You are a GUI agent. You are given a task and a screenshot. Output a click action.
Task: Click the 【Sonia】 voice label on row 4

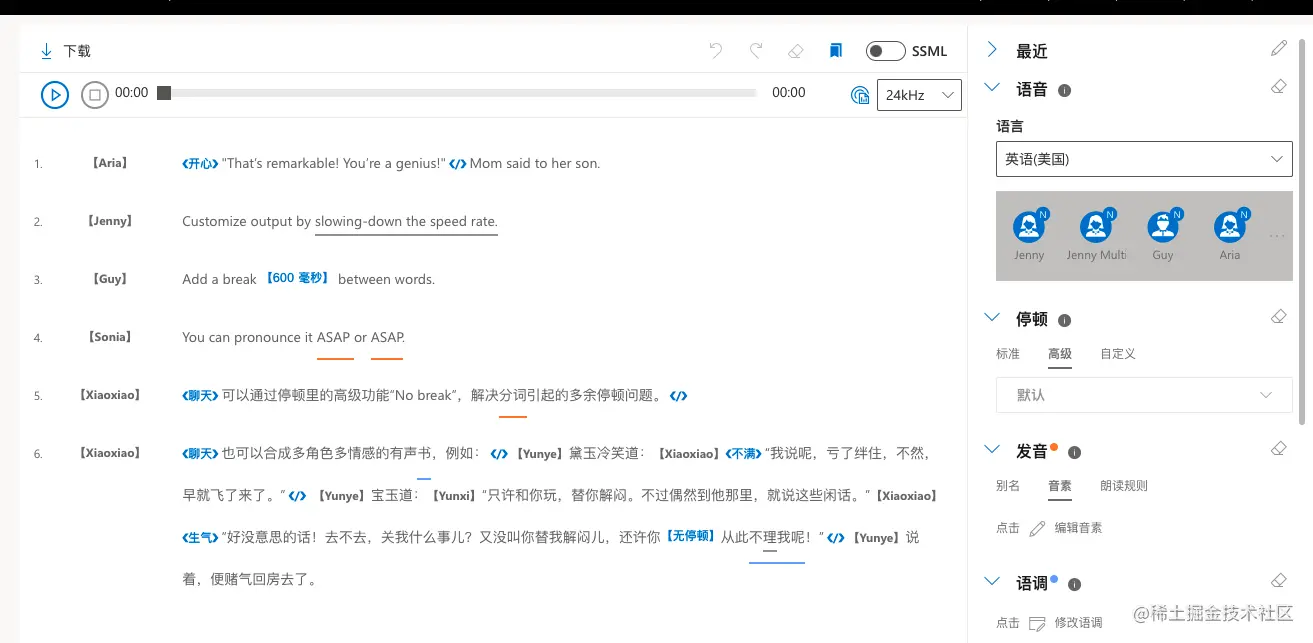pyautogui.click(x=110, y=336)
